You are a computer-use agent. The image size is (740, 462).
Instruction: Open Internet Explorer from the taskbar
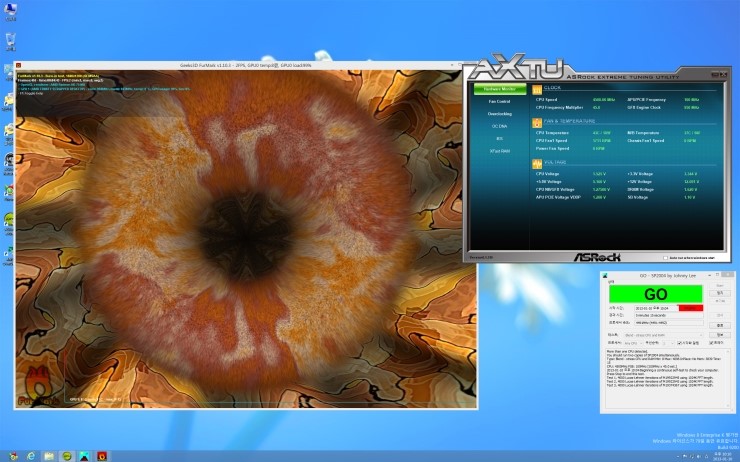click(32, 455)
